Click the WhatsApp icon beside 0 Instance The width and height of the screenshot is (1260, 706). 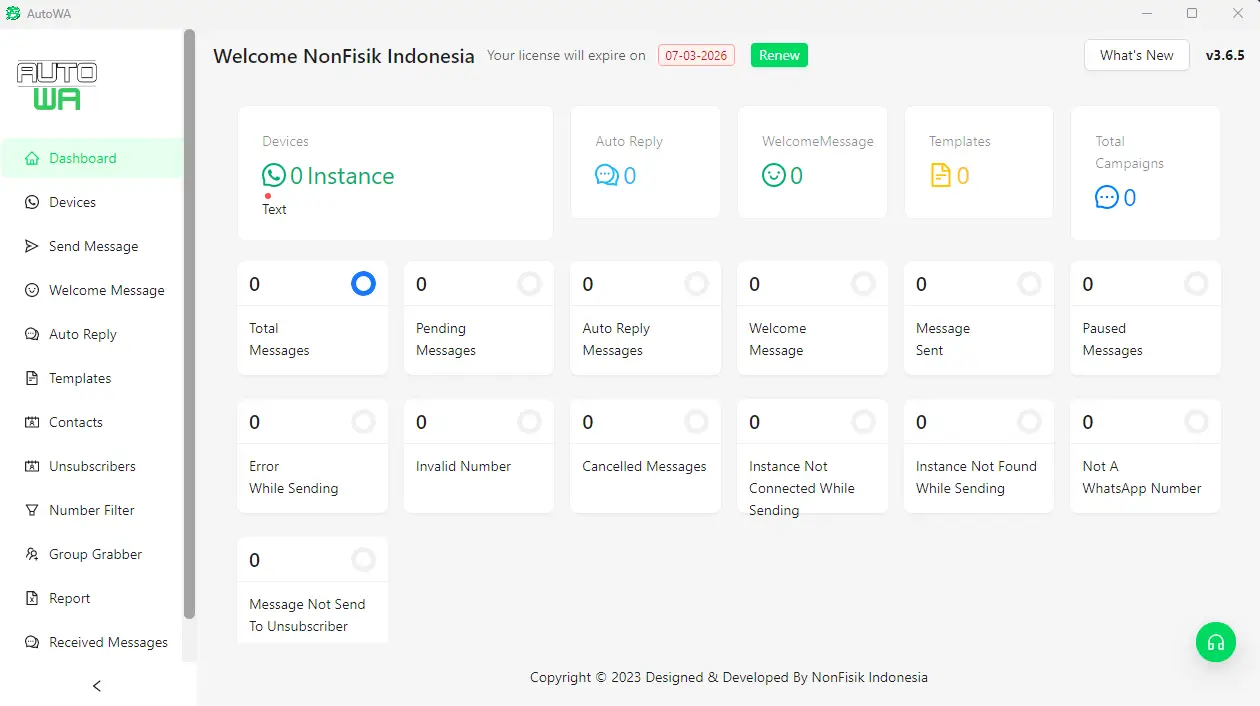273,176
